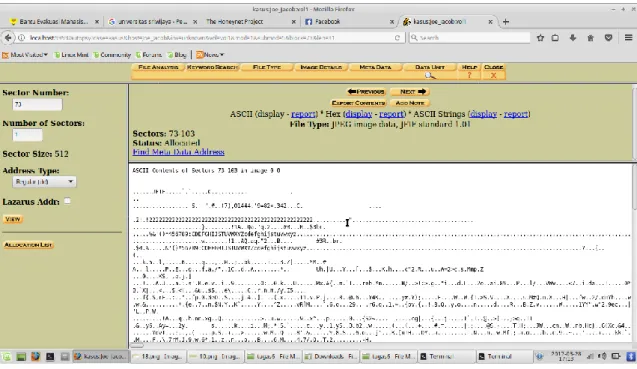The width and height of the screenshot is (637, 369).
Task: Open the Linux Mint bookmark
Action: [x=72, y=55]
